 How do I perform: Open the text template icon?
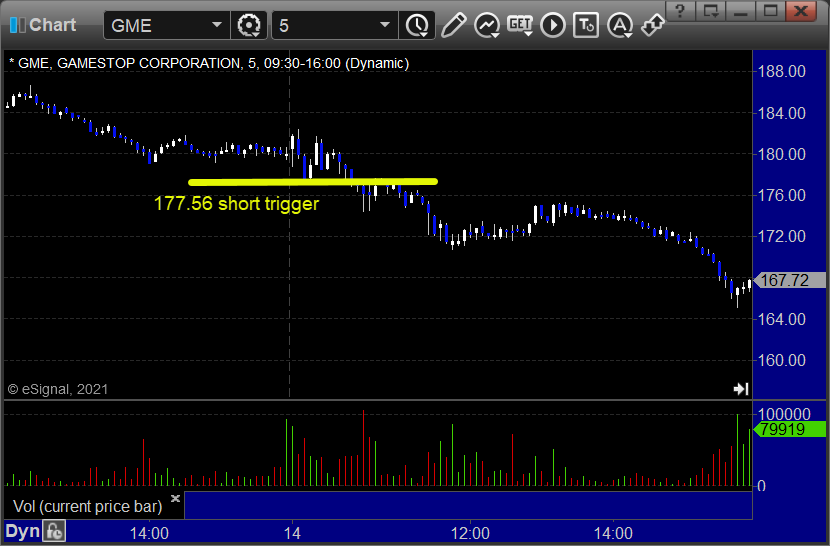coord(586,25)
